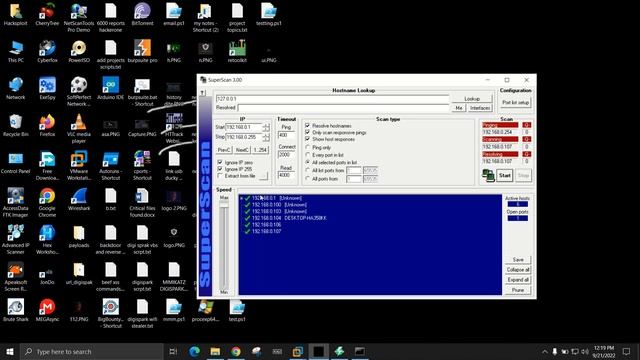Open the MEGAsync desktop icon
Screen dimensions: 640x360
[x=47, y=310]
